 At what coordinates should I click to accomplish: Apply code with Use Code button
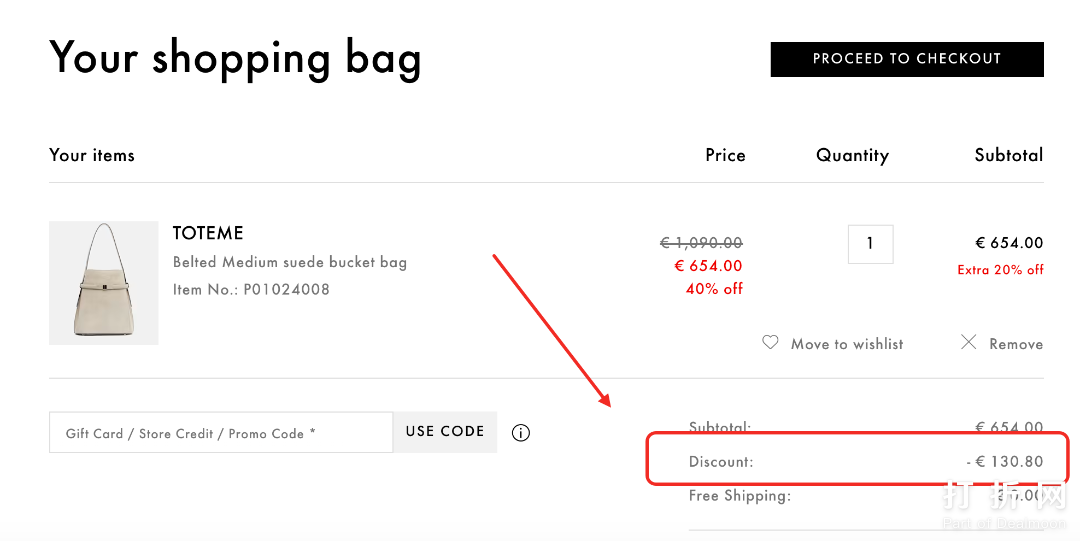[x=445, y=432]
